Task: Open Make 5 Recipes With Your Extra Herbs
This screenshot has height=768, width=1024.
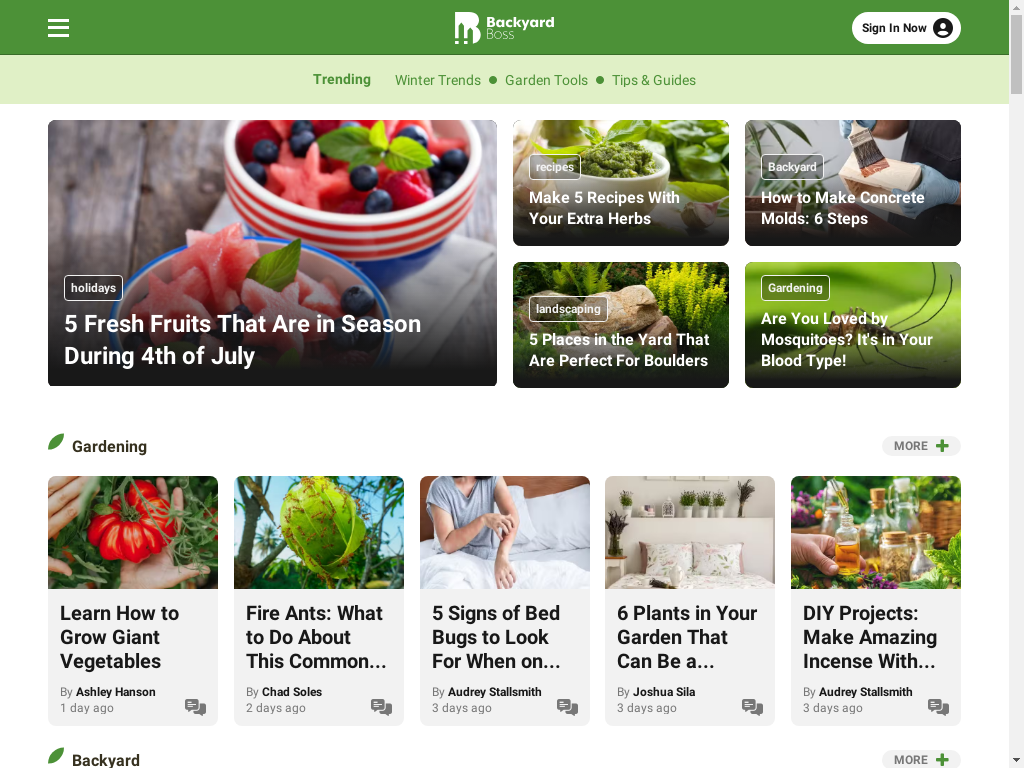Action: (x=604, y=208)
